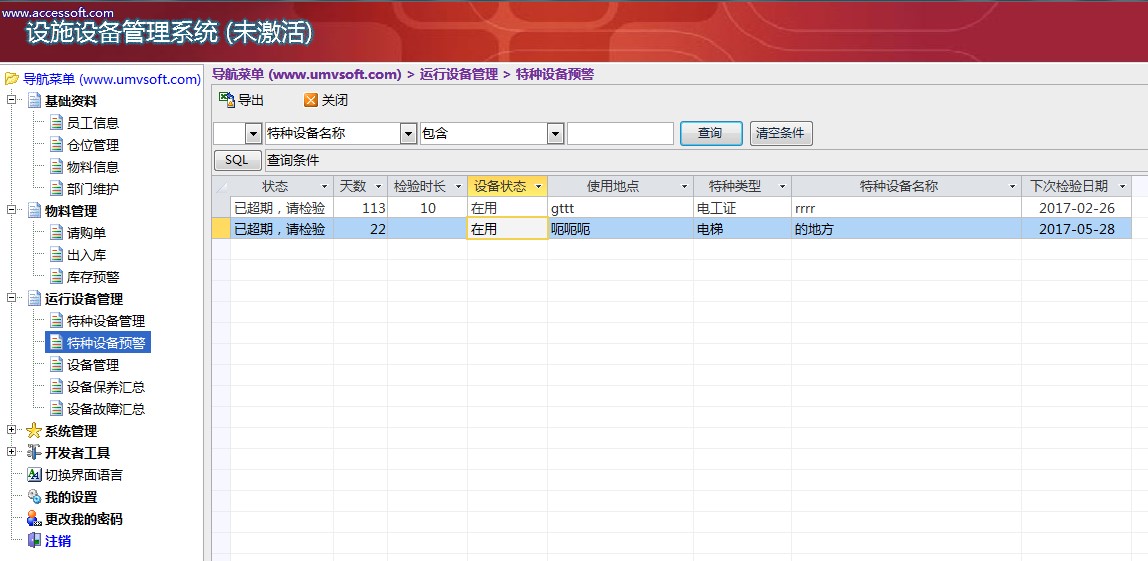Click the folder icon beside 导航菜单
Screen dimensions: 1148x561
pyautogui.click(x=12, y=78)
